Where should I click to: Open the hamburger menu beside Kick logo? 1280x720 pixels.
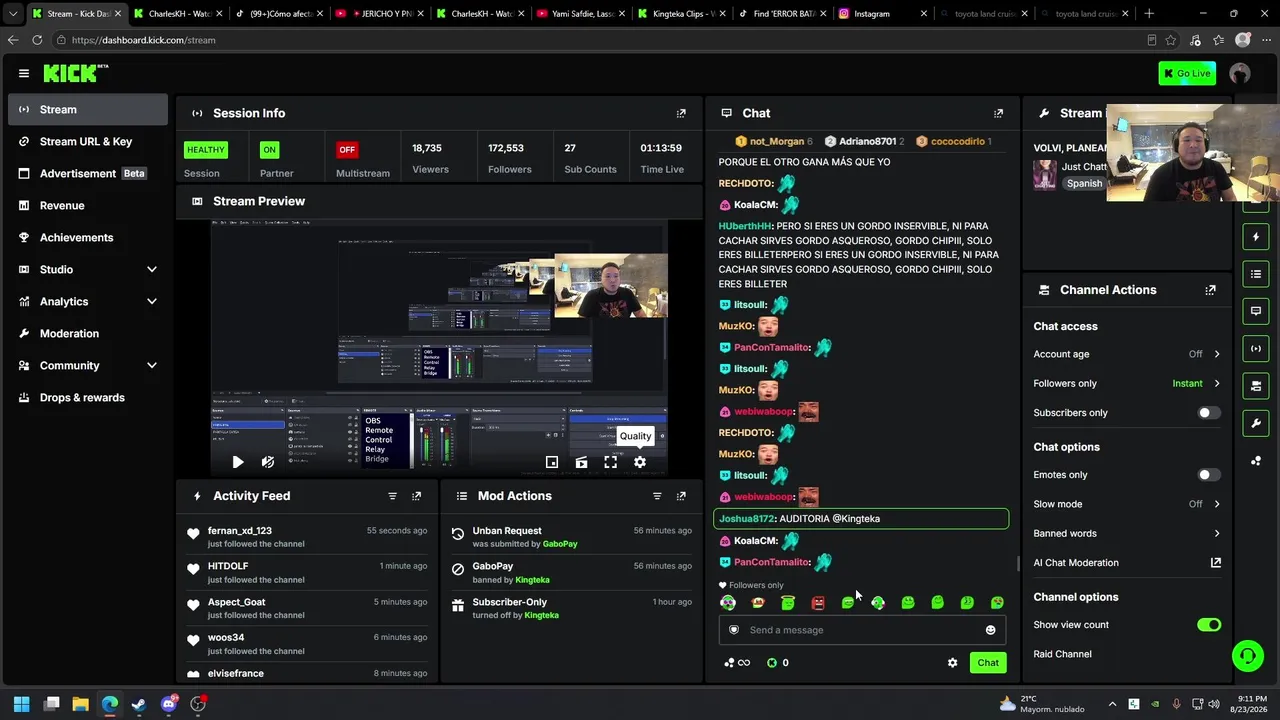tap(24, 73)
